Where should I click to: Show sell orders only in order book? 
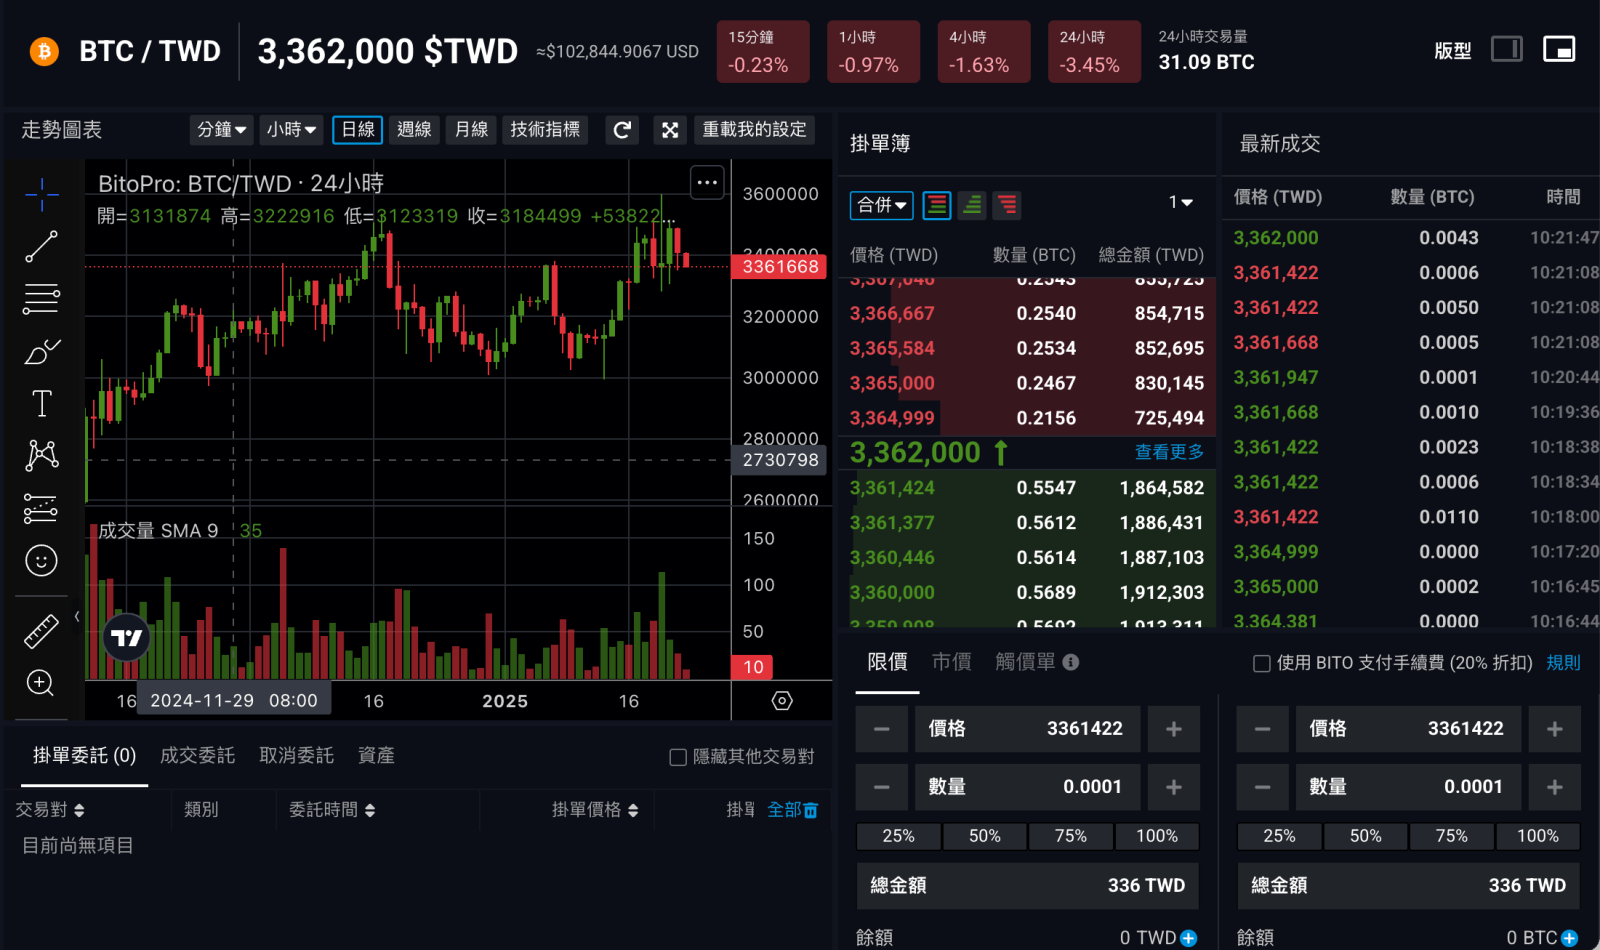(x=1007, y=205)
